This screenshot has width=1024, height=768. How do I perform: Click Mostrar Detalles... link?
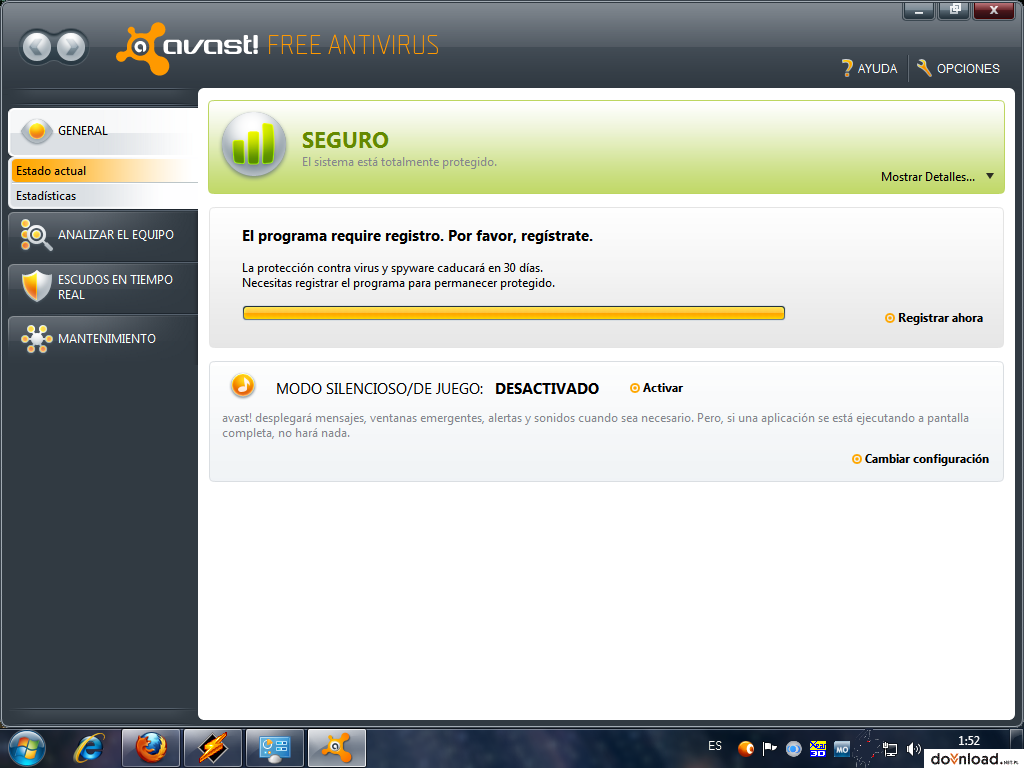(x=927, y=176)
